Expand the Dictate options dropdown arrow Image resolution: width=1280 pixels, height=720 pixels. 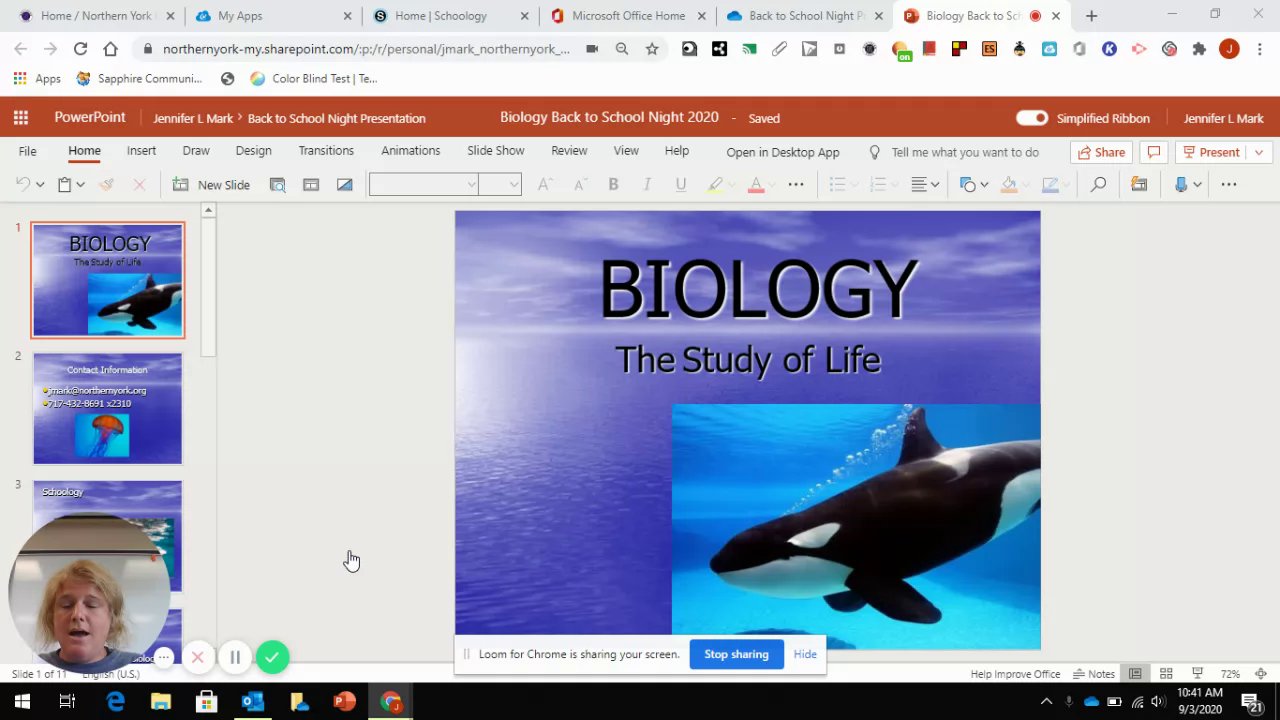tap(1197, 184)
